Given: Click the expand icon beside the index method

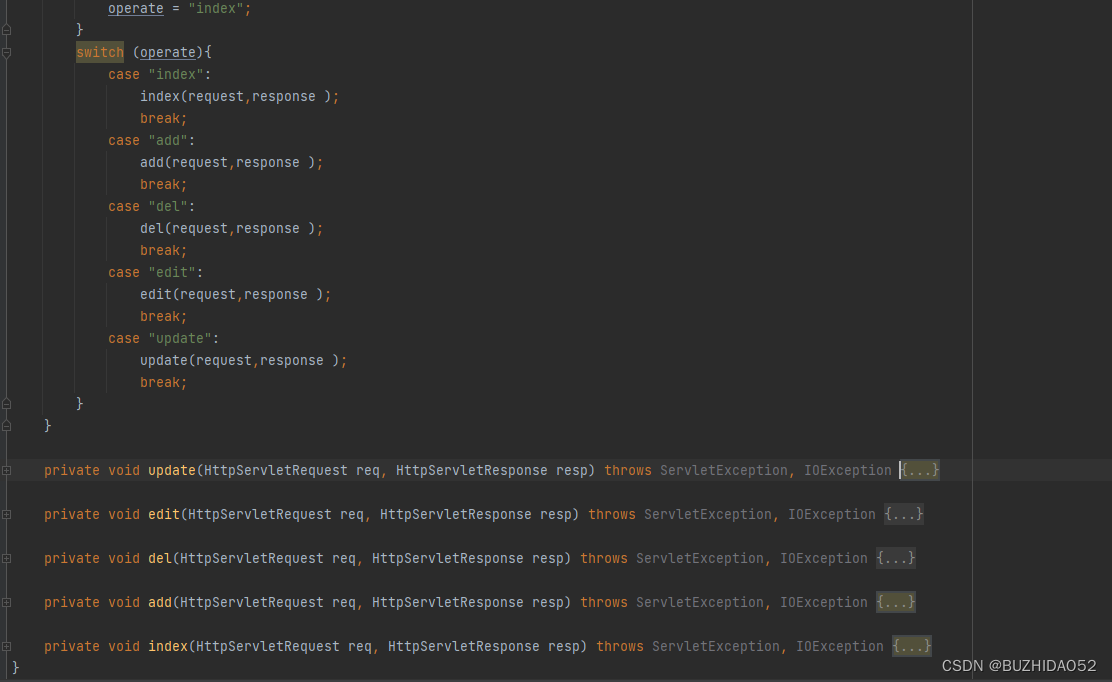Looking at the screenshot, I should [6, 646].
